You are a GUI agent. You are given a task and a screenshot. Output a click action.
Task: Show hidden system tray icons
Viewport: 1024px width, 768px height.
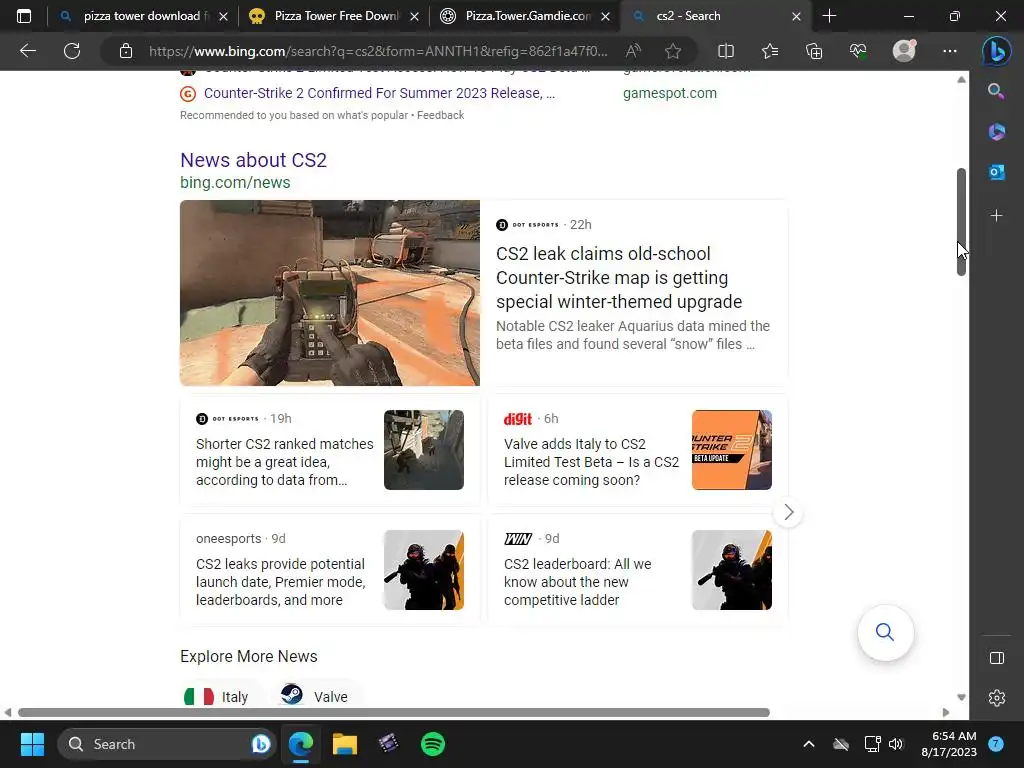tap(808, 744)
